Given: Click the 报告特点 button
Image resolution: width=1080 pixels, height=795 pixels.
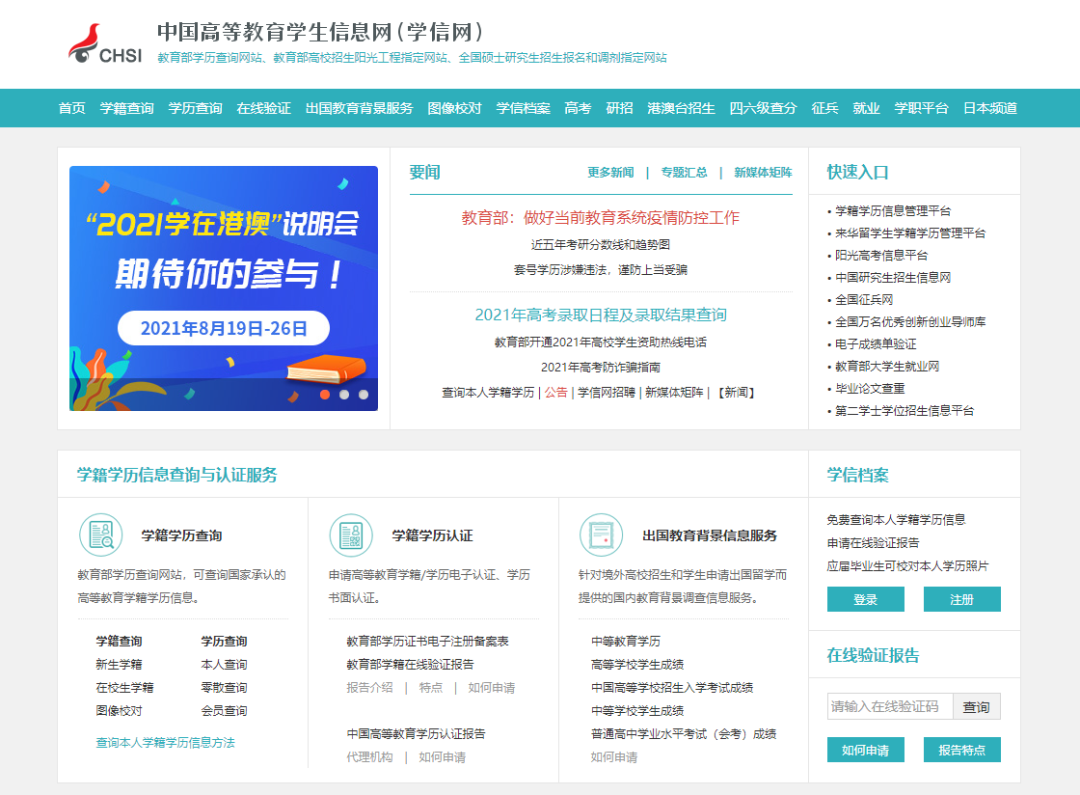Looking at the screenshot, I should pos(961,750).
